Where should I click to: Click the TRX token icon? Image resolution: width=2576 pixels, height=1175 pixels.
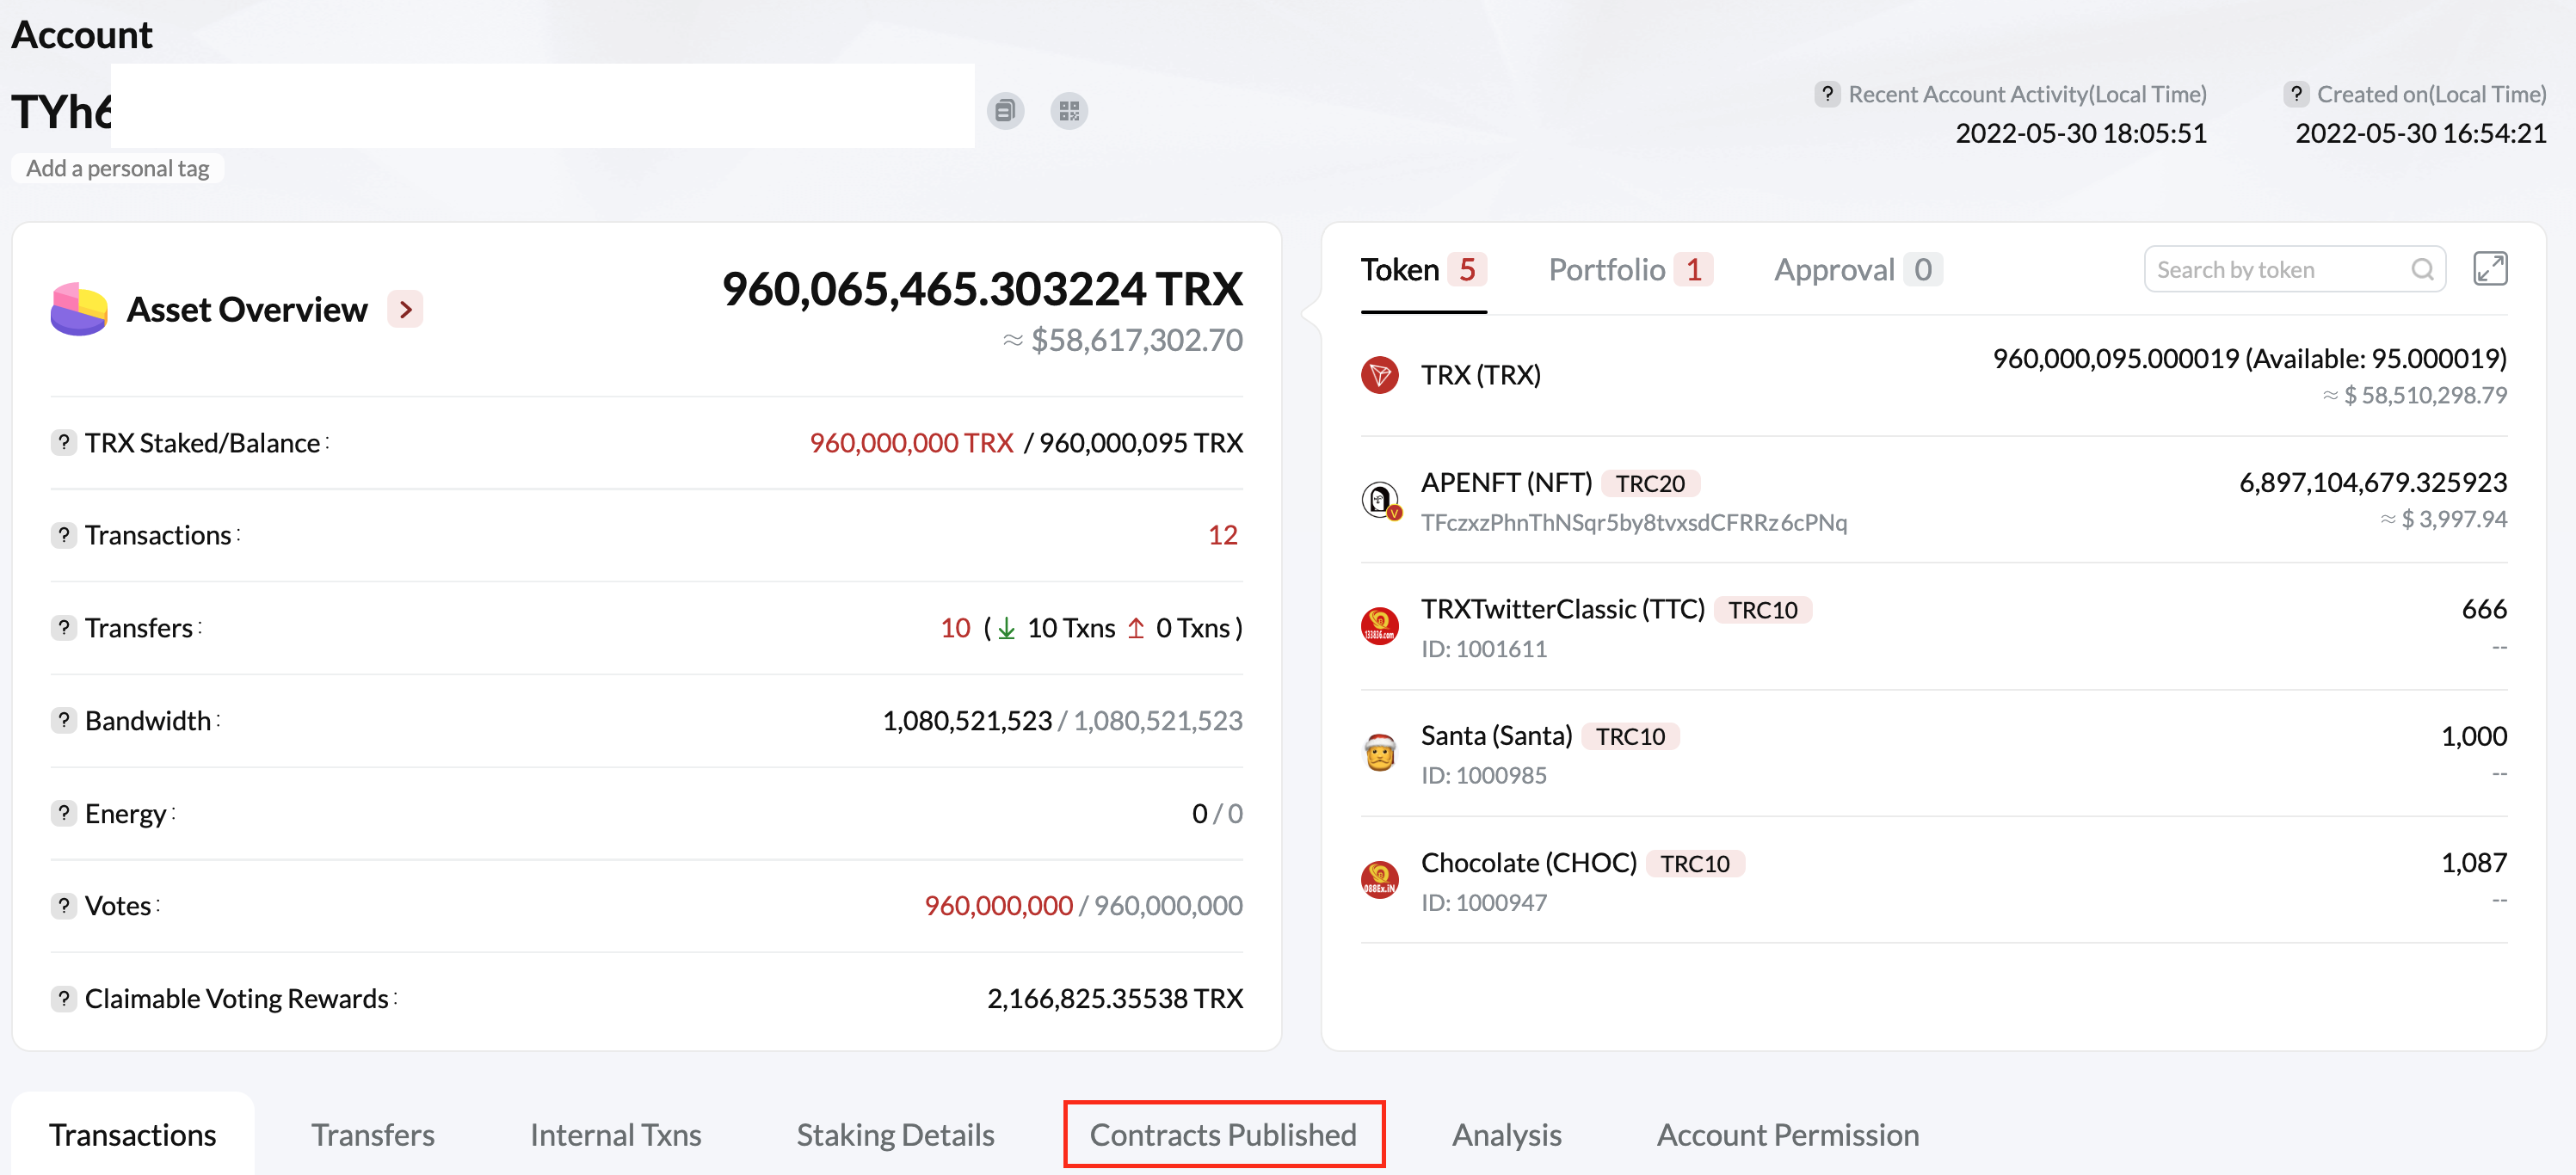click(1382, 375)
